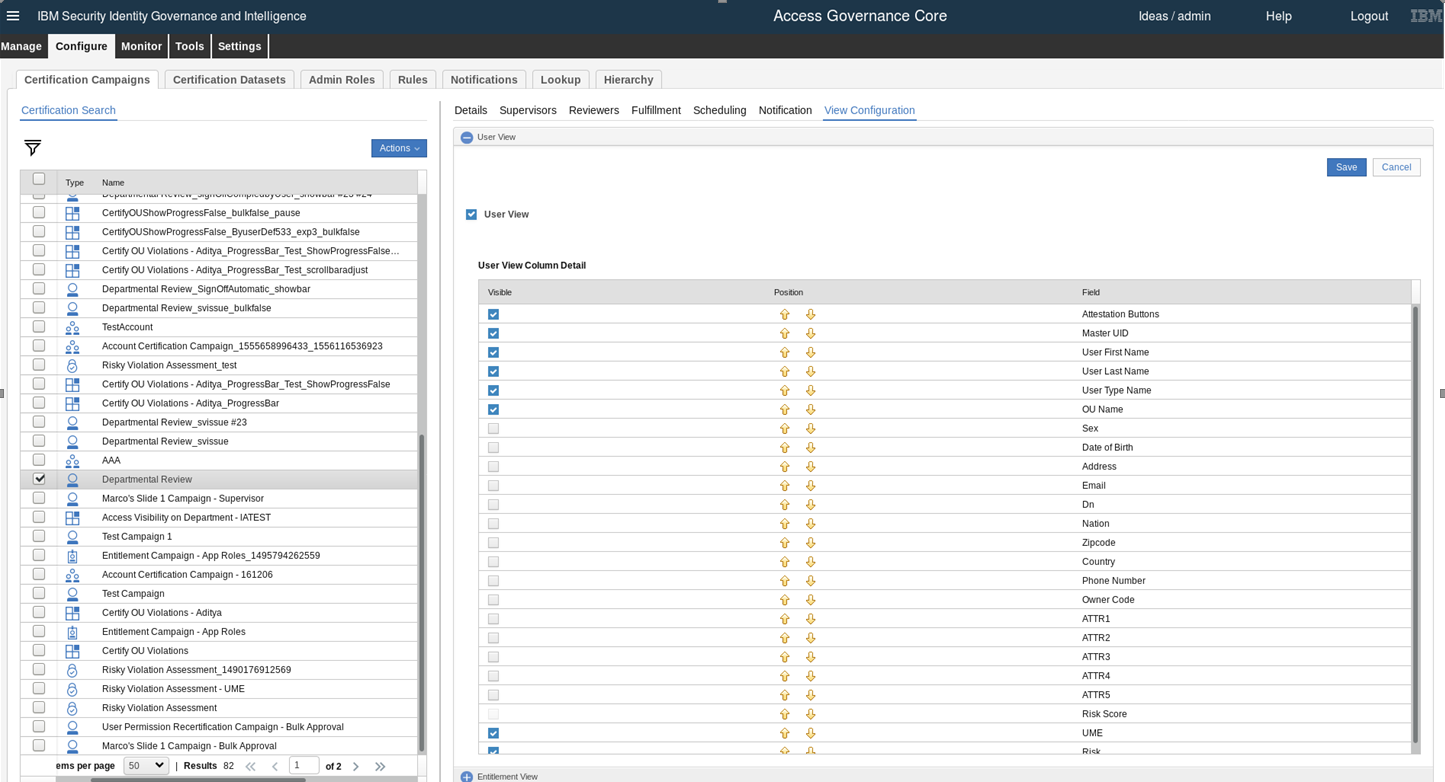This screenshot has height=782, width=1445.
Task: Open the Tools menu
Action: (x=189, y=46)
